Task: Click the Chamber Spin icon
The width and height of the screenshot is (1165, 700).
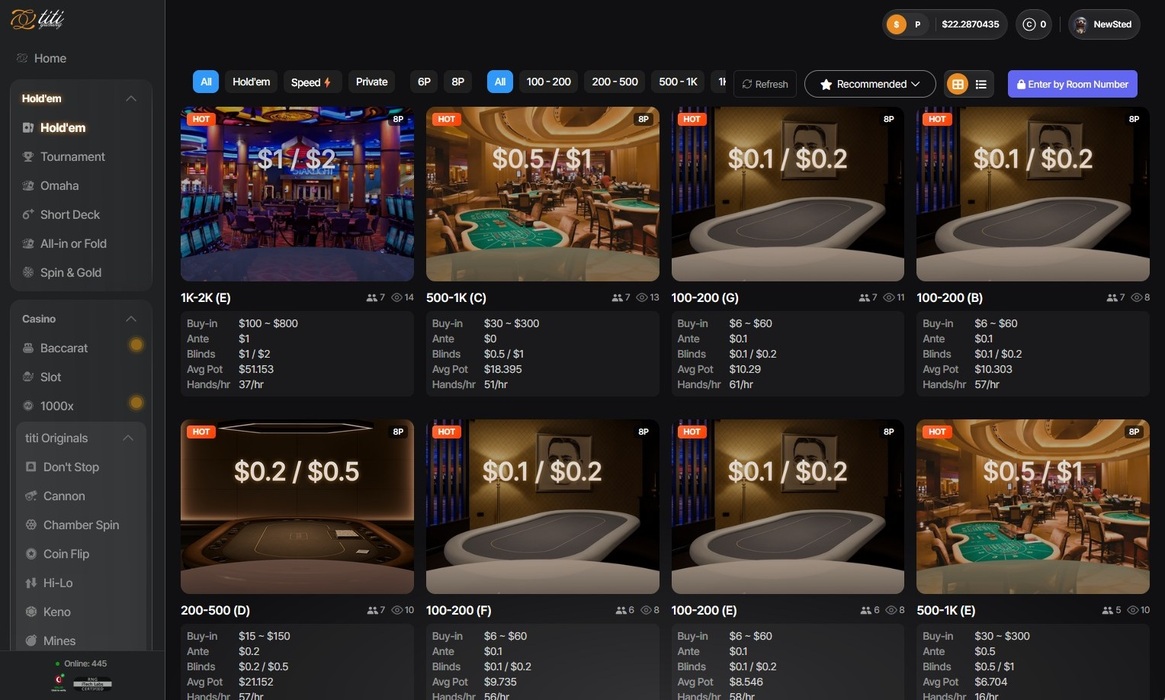Action: pyautogui.click(x=31, y=525)
